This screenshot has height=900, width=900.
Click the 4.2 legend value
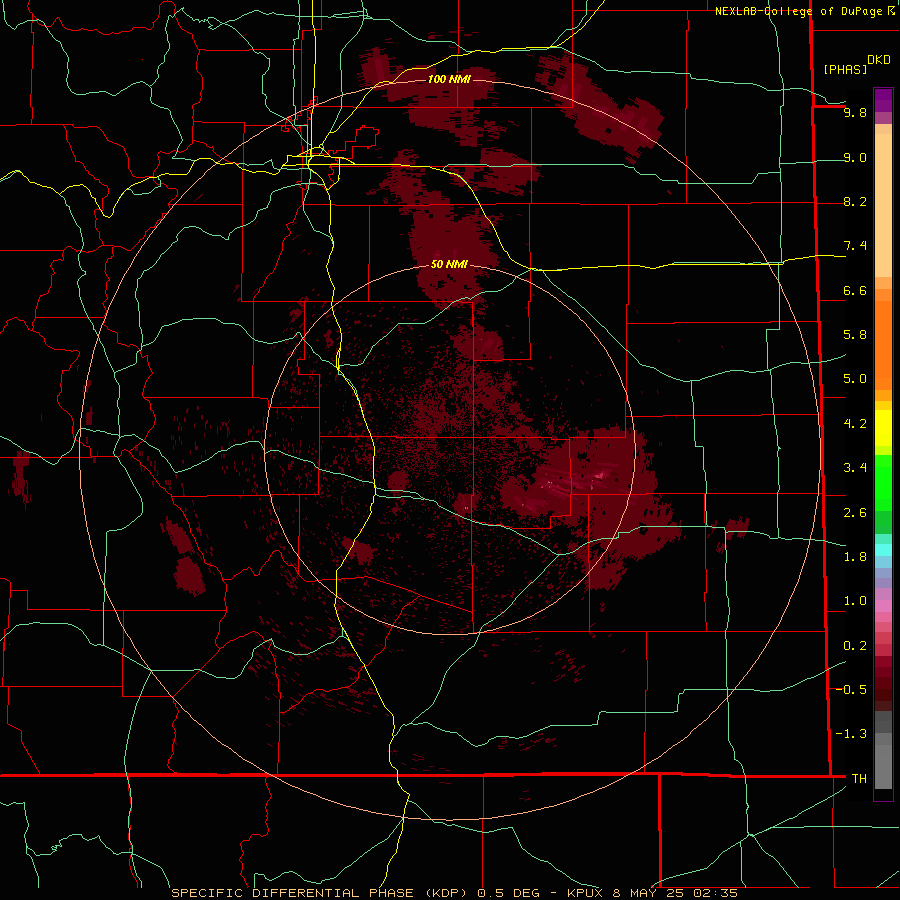[855, 423]
